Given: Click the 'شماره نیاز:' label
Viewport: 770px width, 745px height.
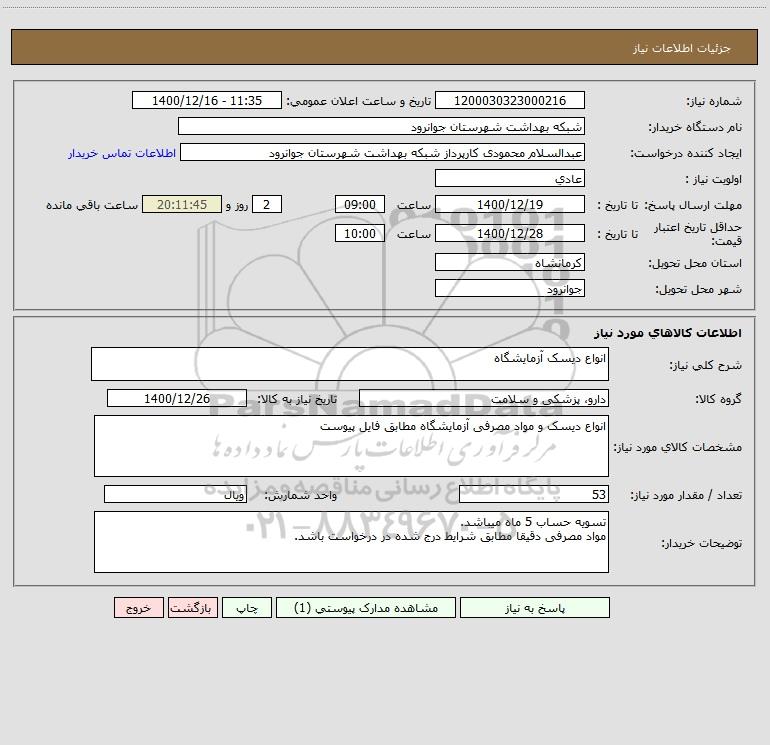Looking at the screenshot, I should click(714, 101).
